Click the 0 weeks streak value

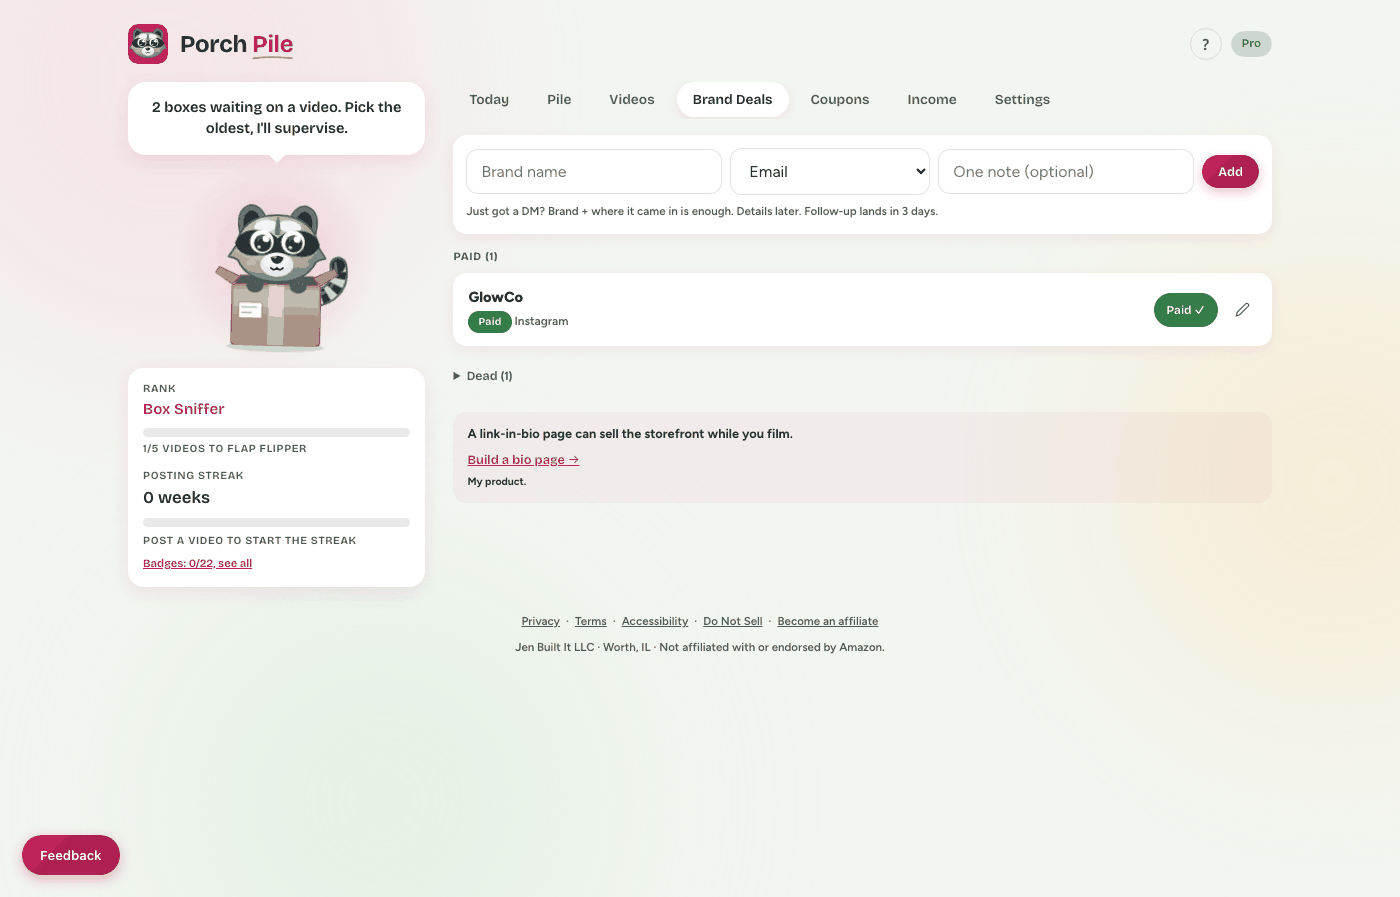[177, 498]
